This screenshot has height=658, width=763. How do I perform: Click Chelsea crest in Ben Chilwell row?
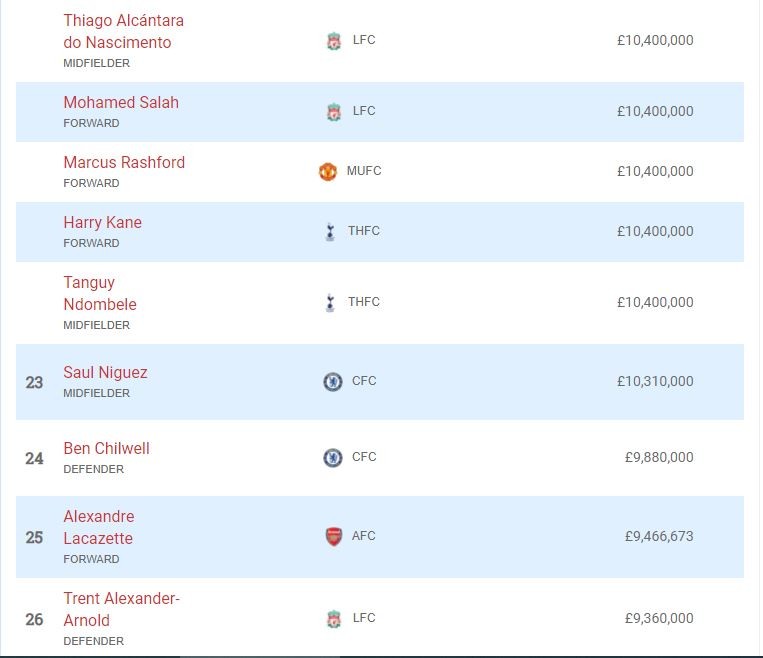coord(333,457)
